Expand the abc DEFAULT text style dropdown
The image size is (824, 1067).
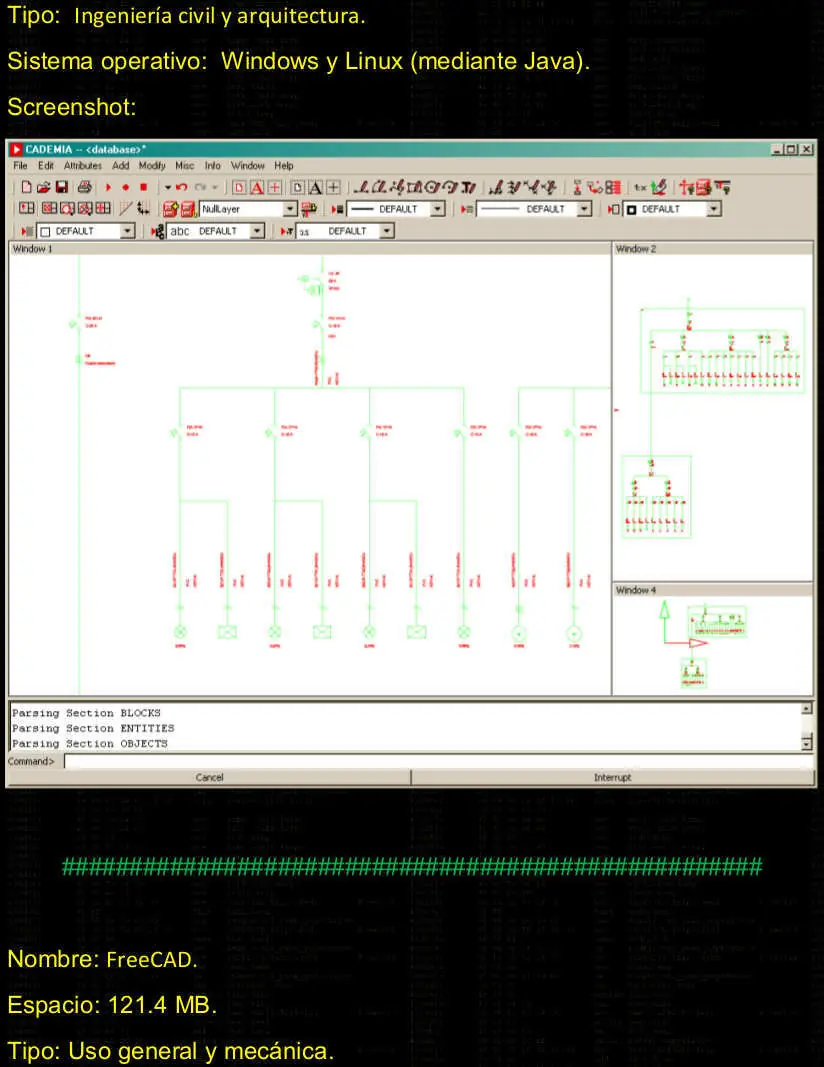pos(257,231)
